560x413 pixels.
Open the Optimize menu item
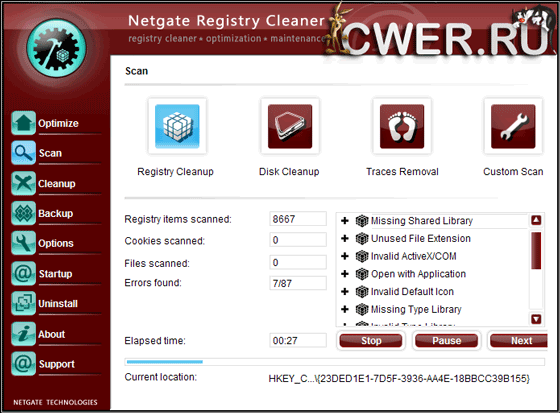(58, 123)
